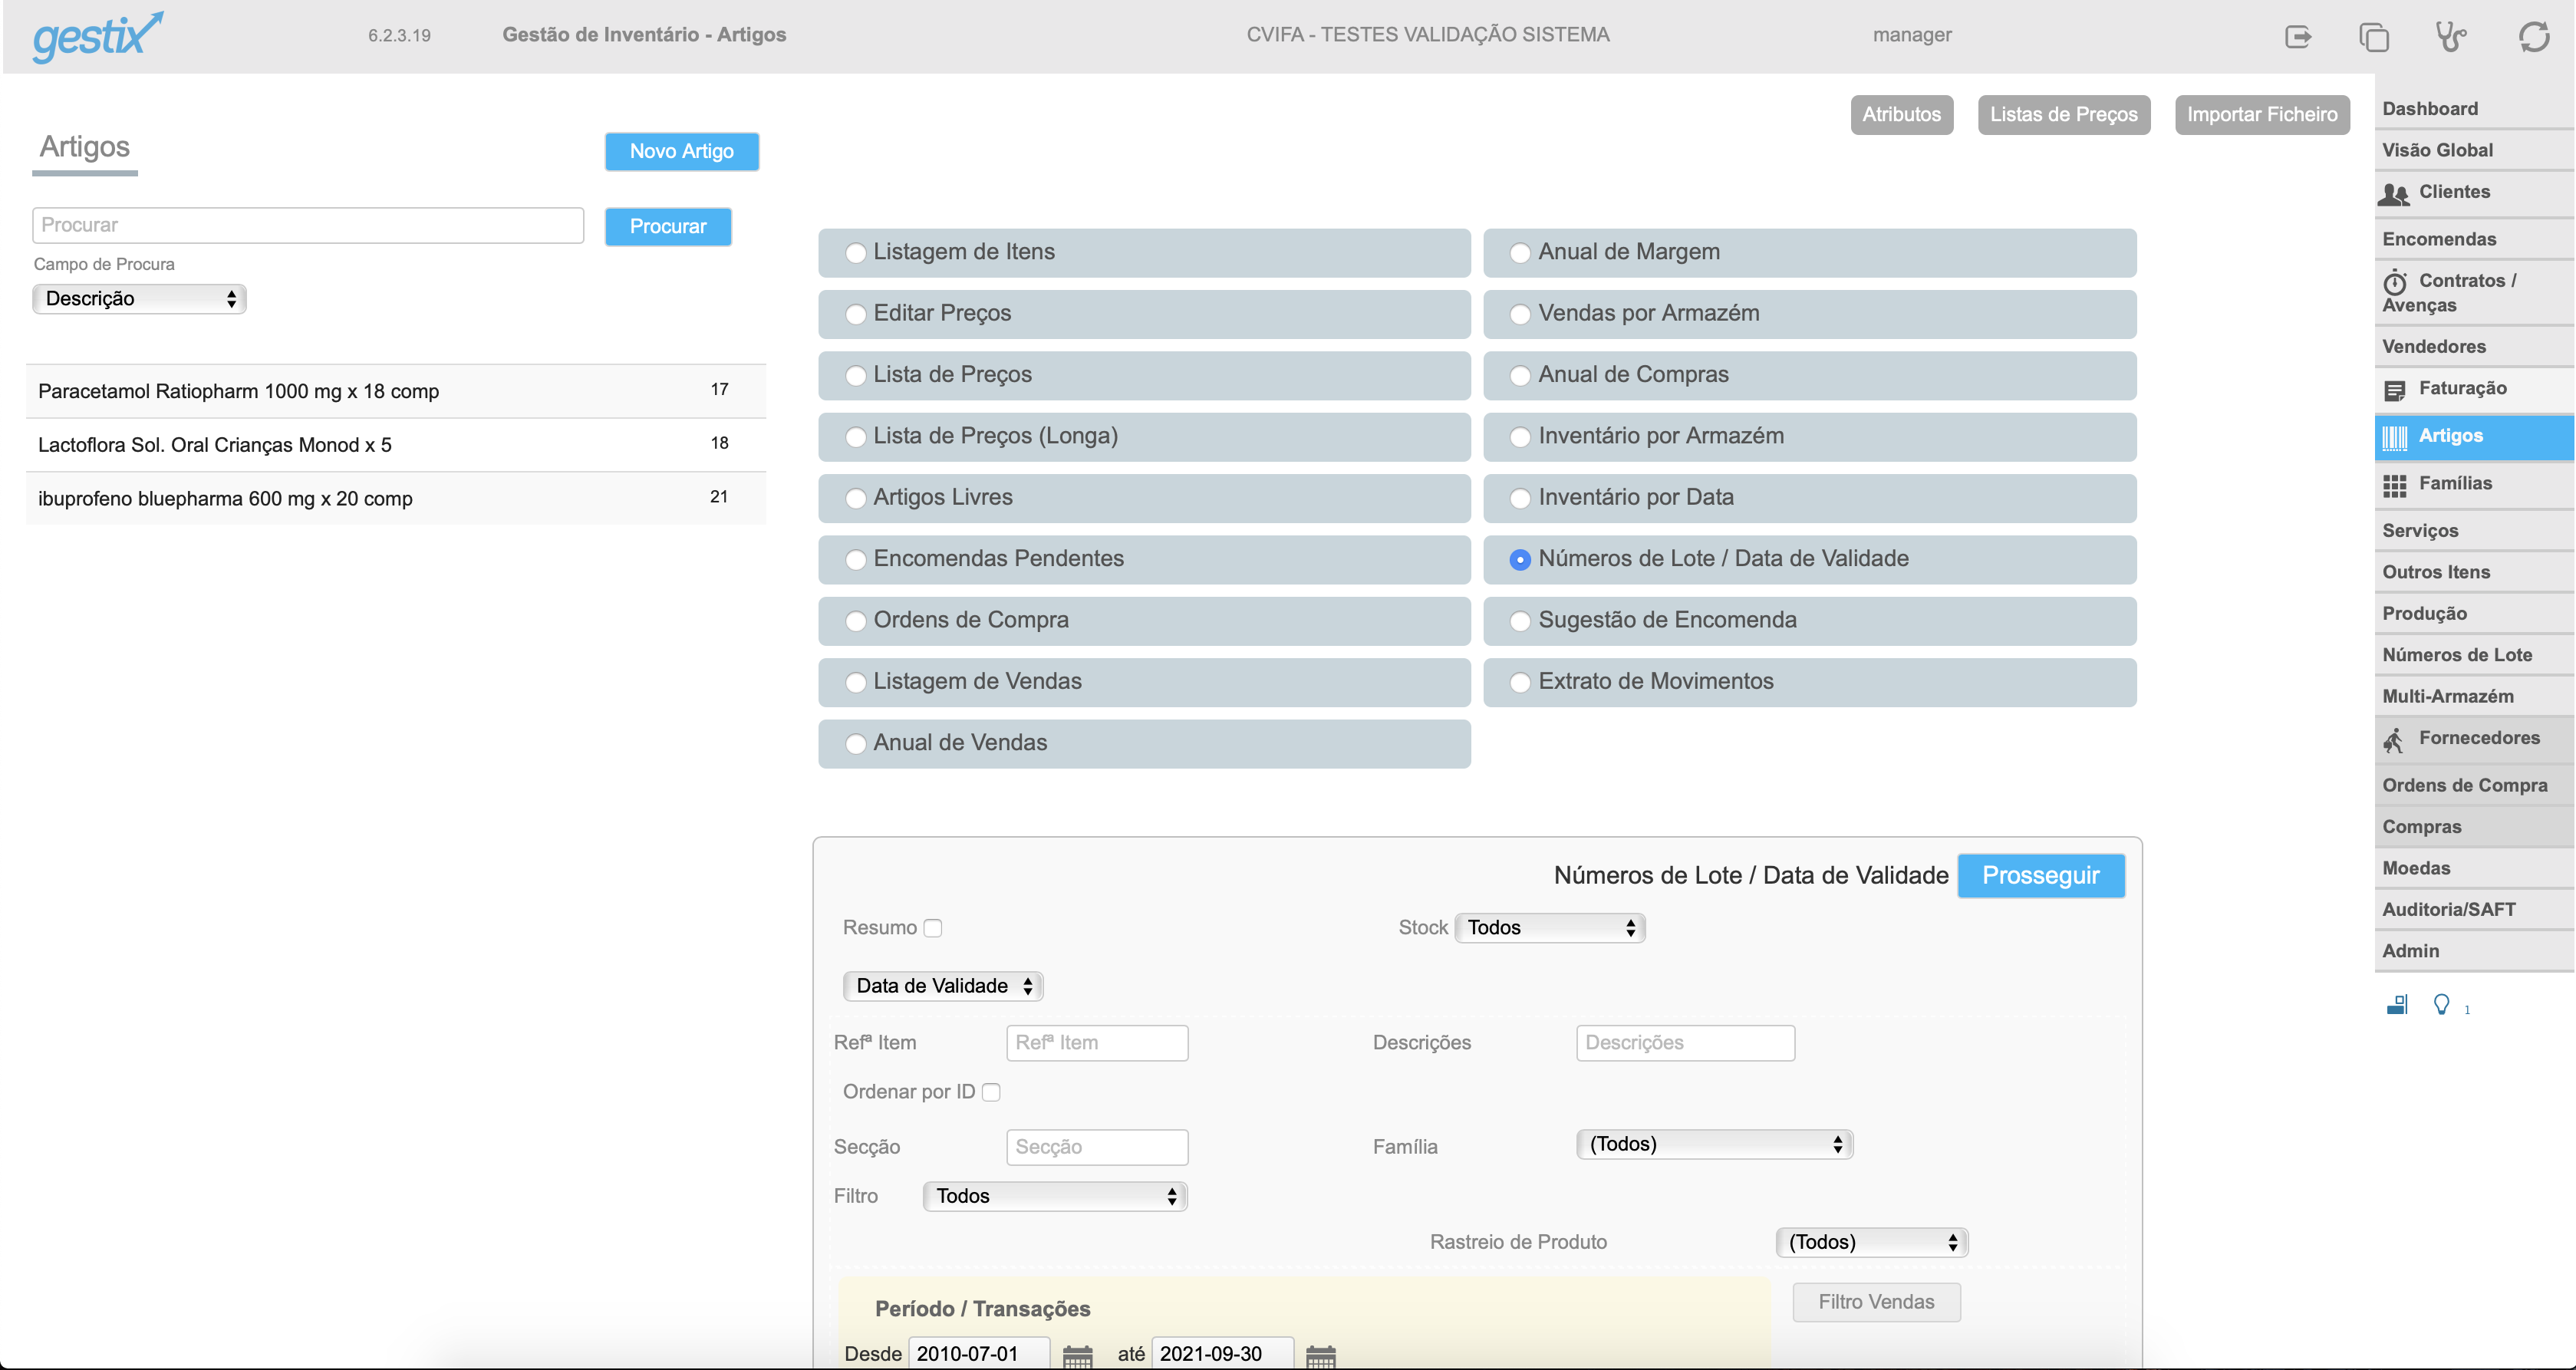2576x1370 pixels.
Task: Click the lightbulb tips icon under the sidebar
Action: click(x=2441, y=1004)
